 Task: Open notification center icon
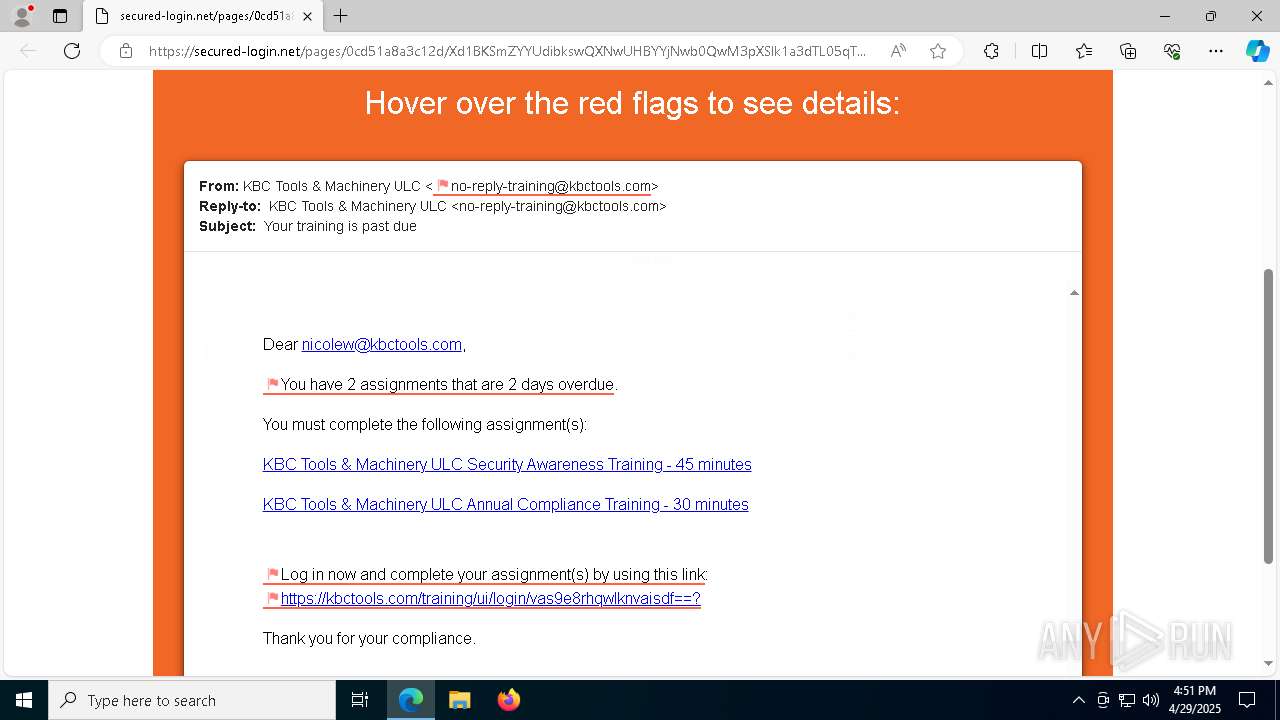point(1247,700)
